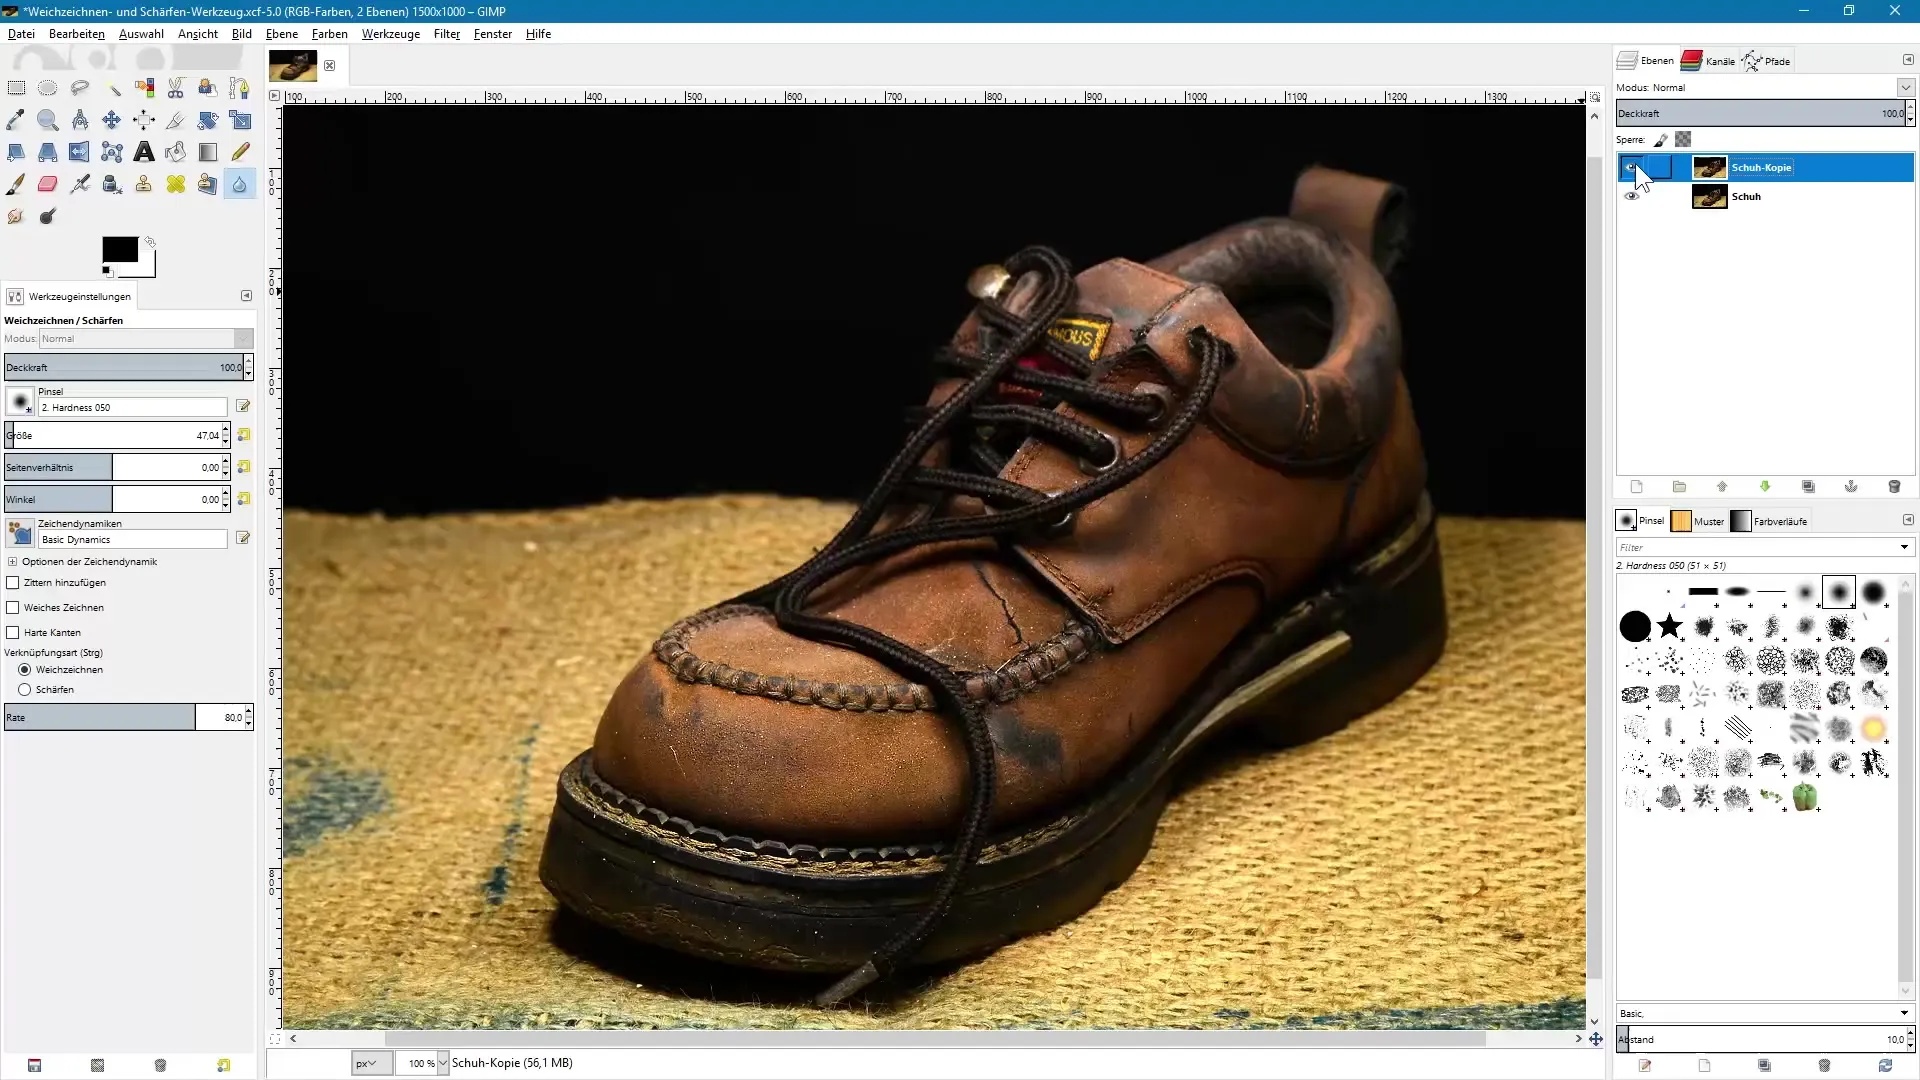
Task: Open px unit dropdown in status bar
Action: point(372,1063)
